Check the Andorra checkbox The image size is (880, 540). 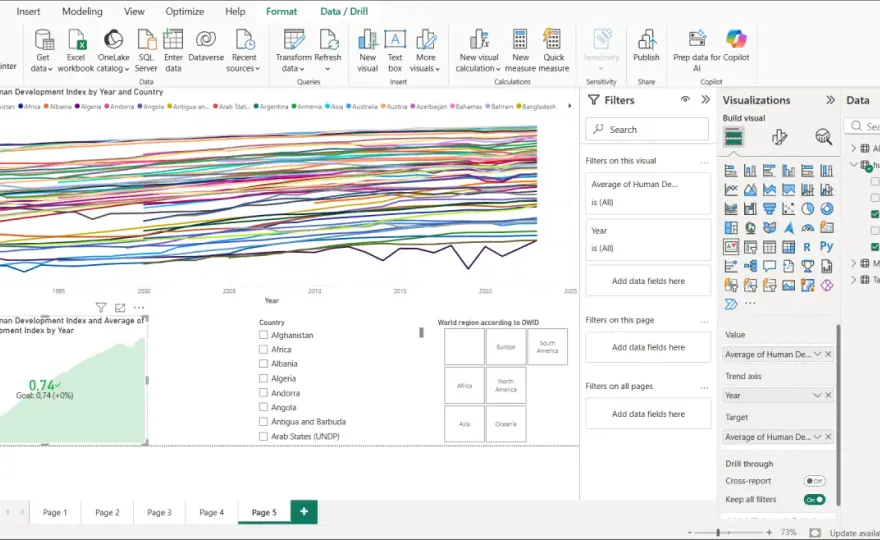pos(263,393)
